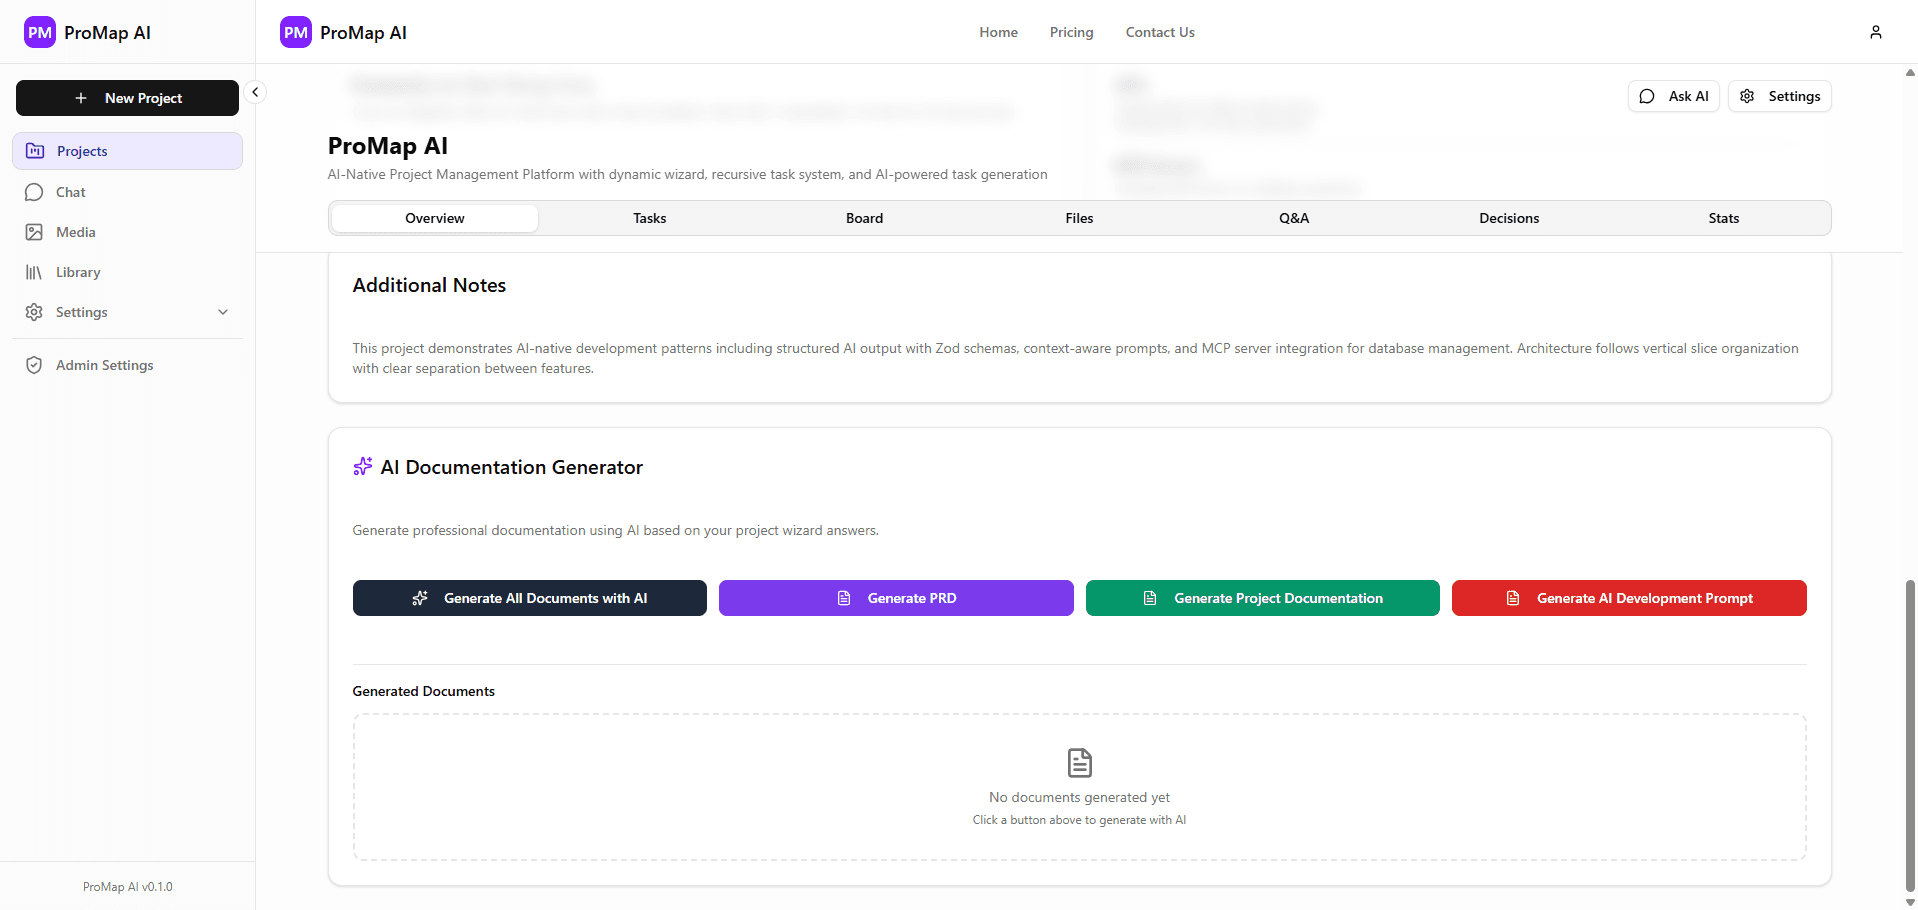Click Generate AI Development Prompt
The image size is (1918, 910).
1628,598
